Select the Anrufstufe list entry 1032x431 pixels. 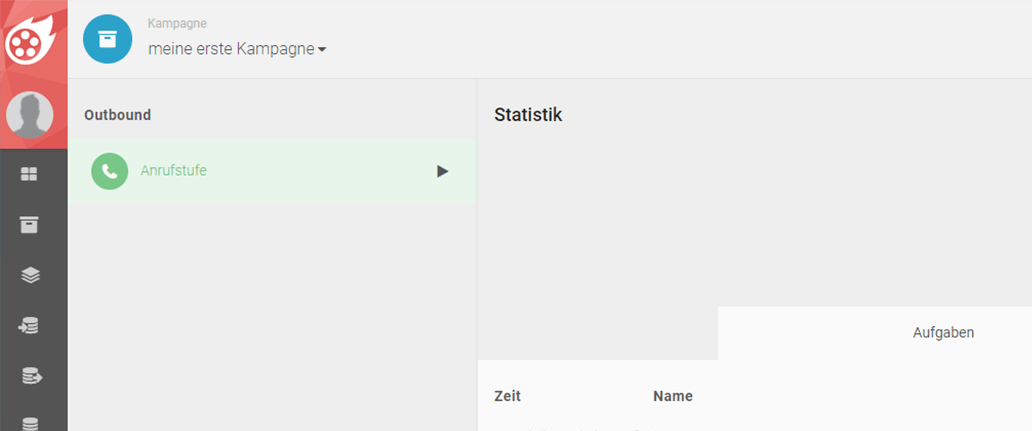272,171
